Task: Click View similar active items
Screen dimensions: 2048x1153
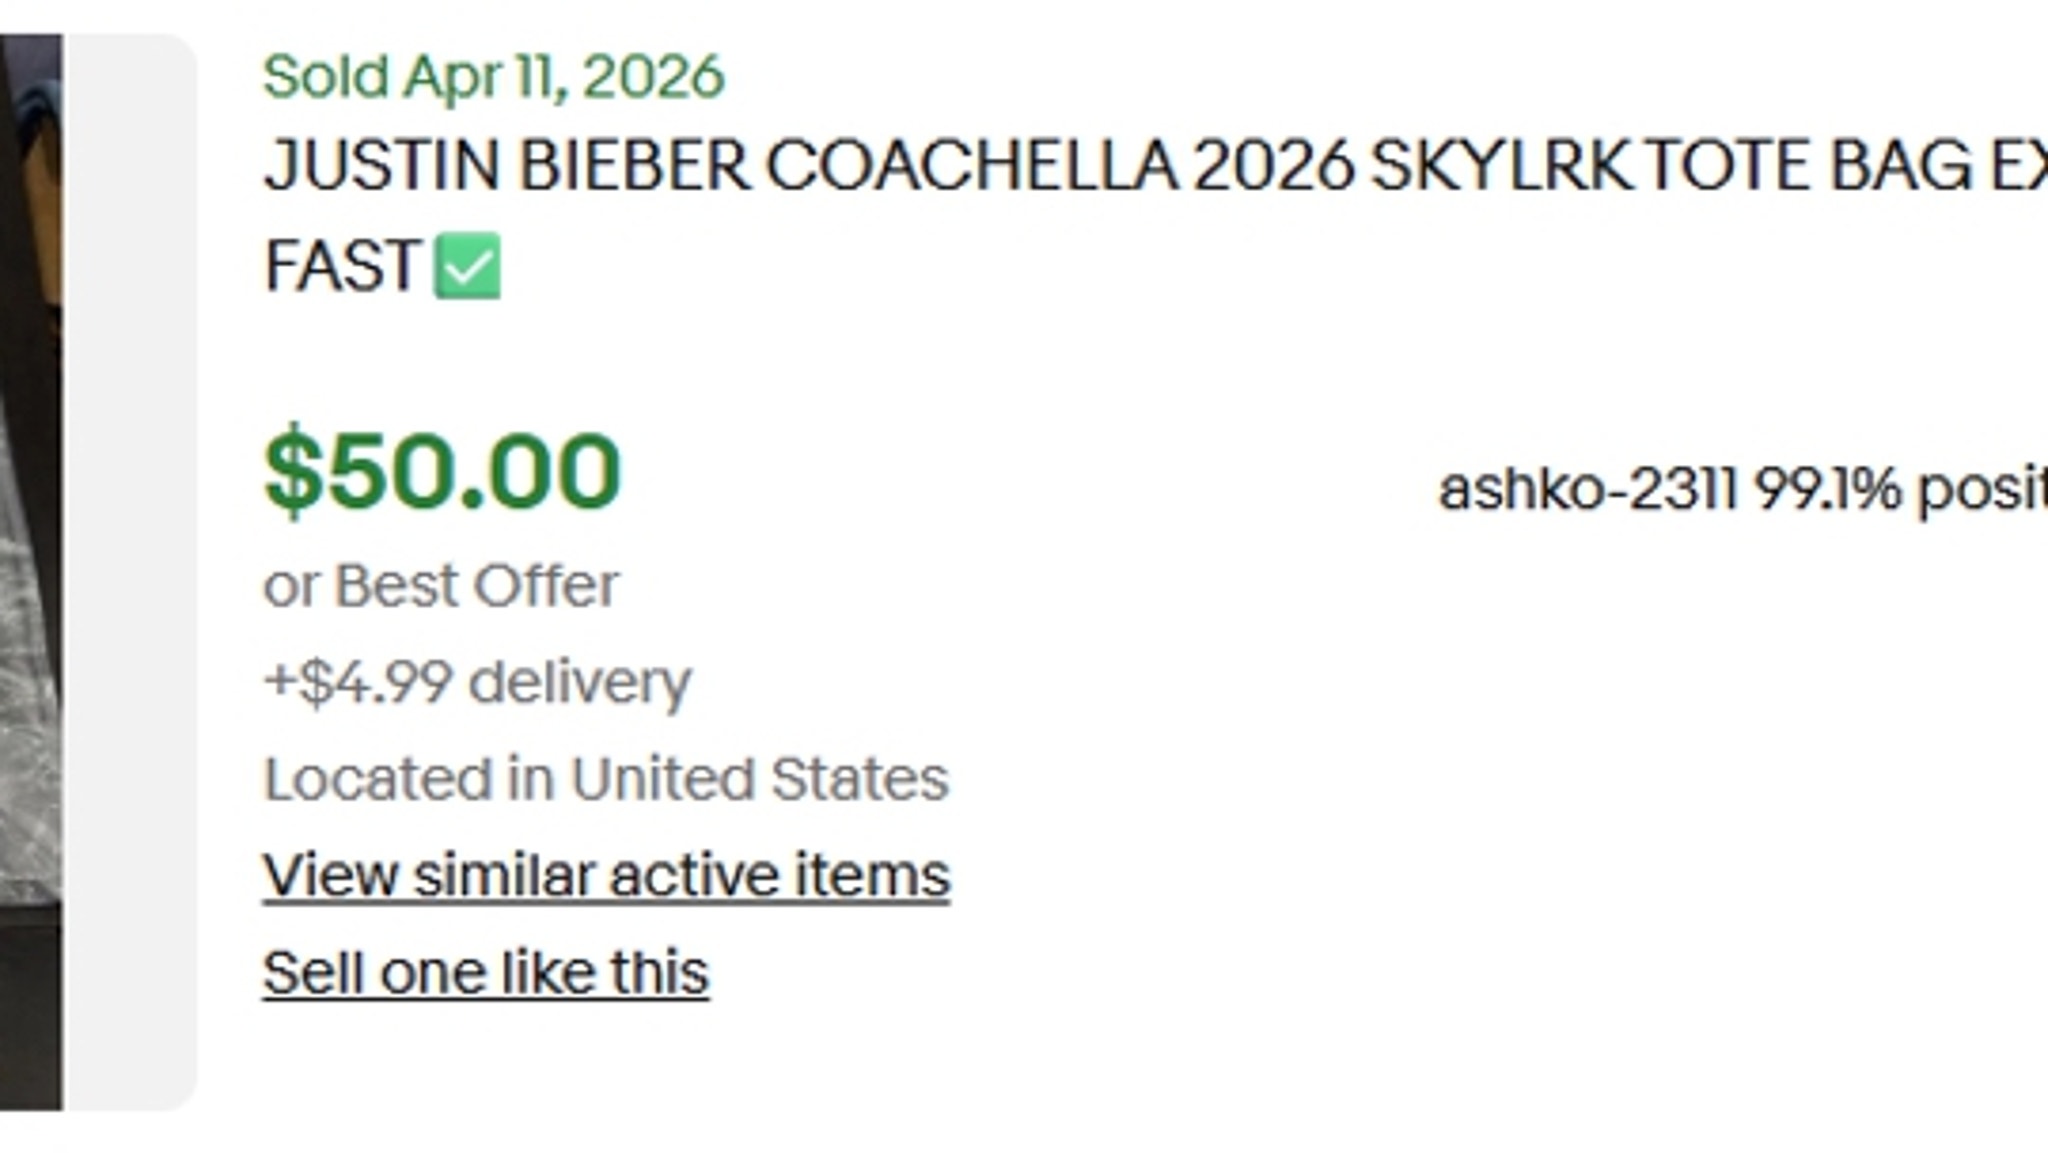Action: click(x=606, y=876)
